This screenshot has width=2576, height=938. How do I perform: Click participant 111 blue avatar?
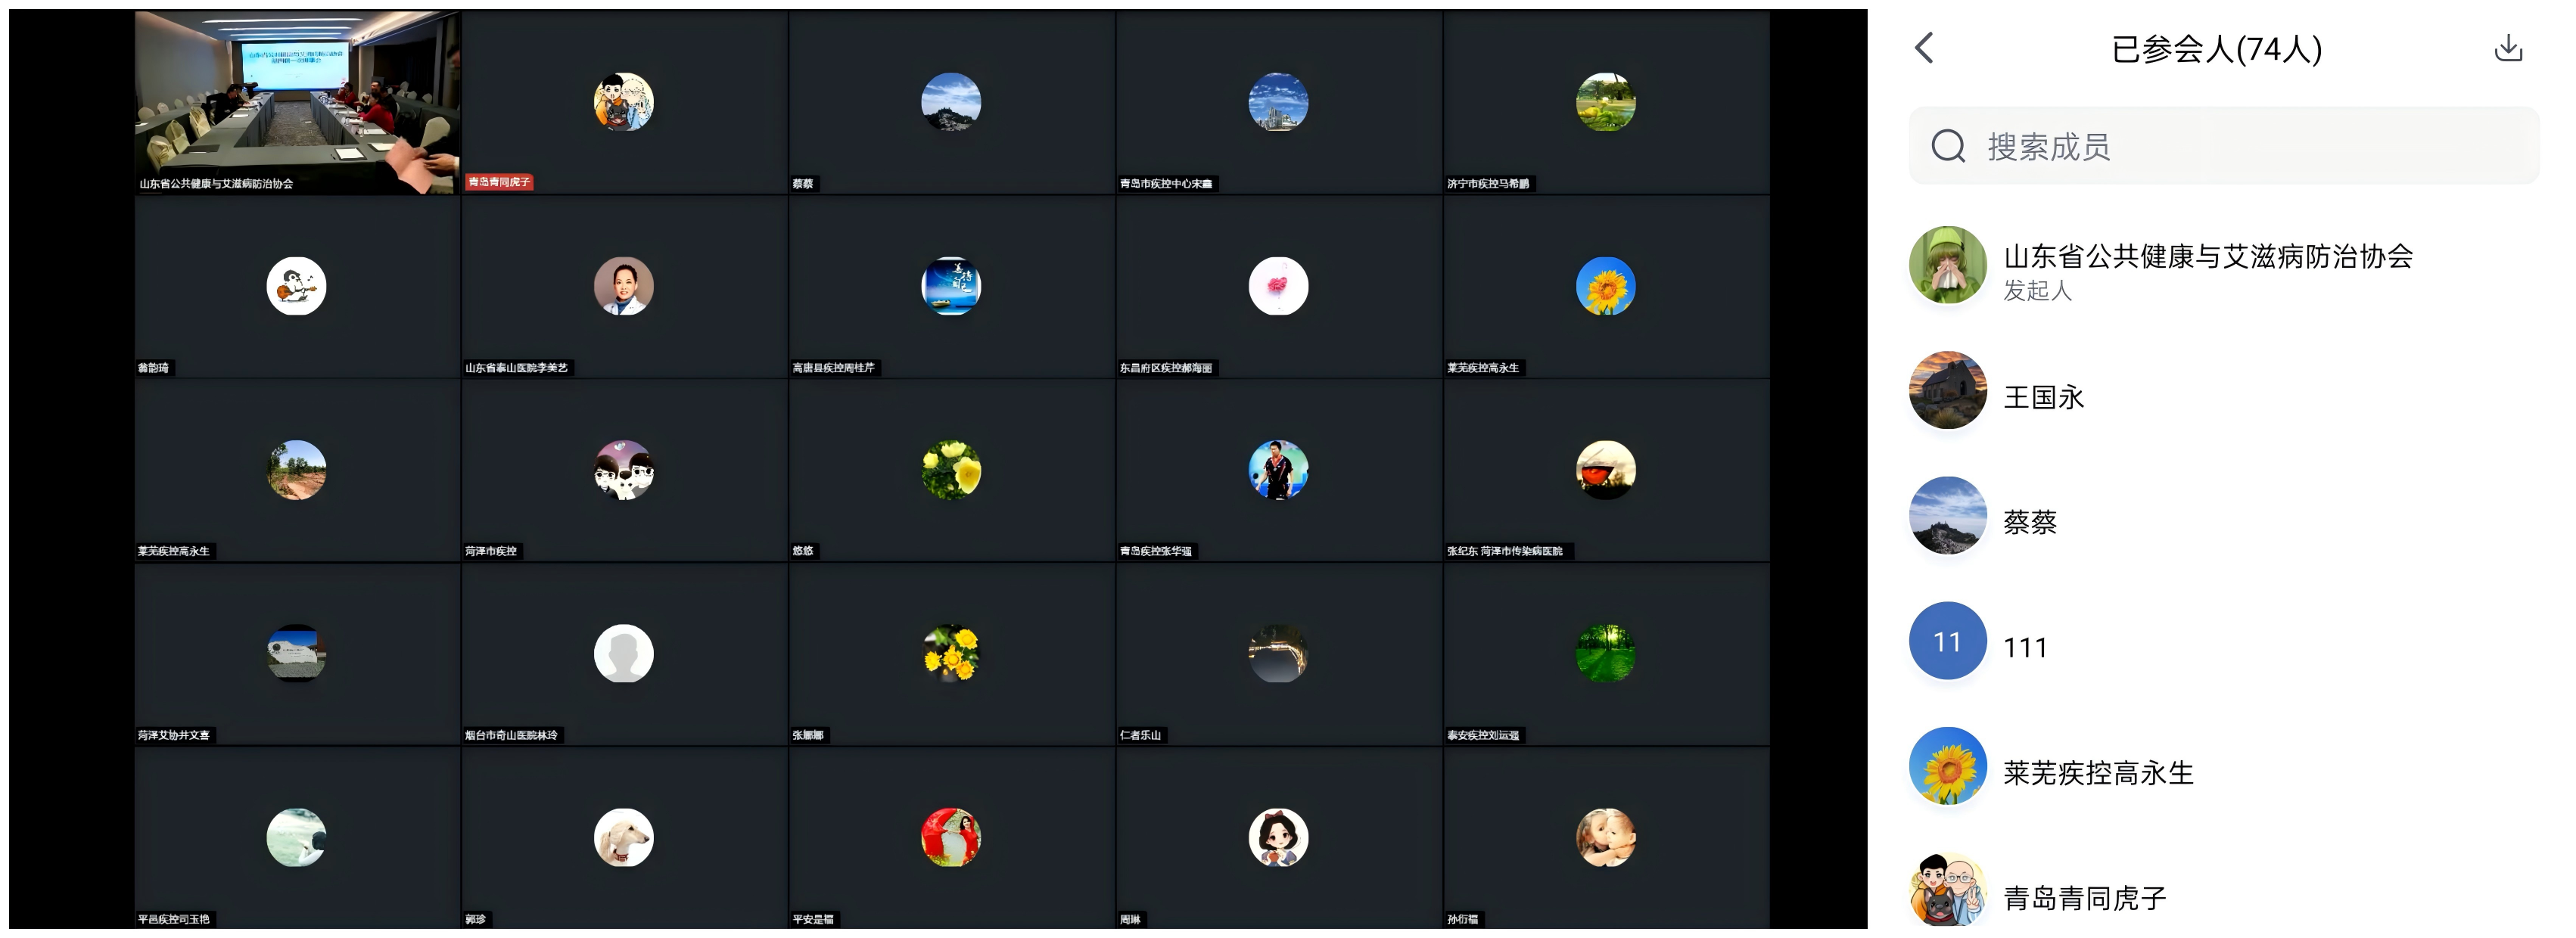click(1947, 641)
